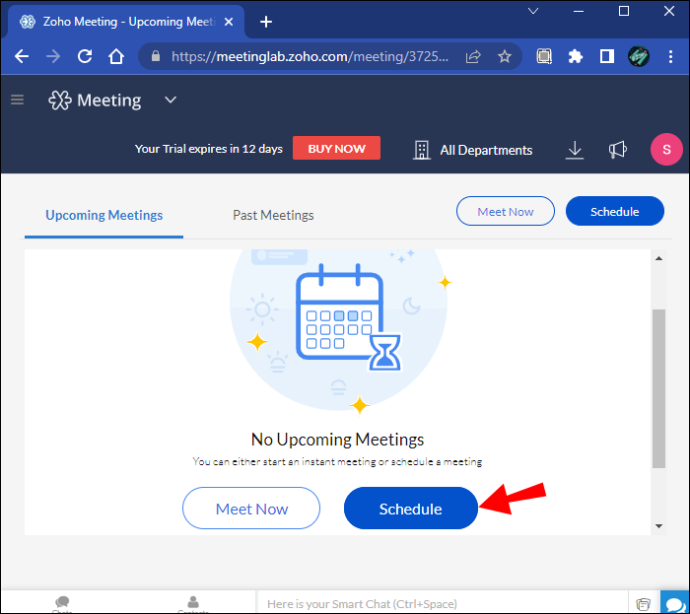Close the Zoho Meeting browser tab
The image size is (690, 614).
228,22
